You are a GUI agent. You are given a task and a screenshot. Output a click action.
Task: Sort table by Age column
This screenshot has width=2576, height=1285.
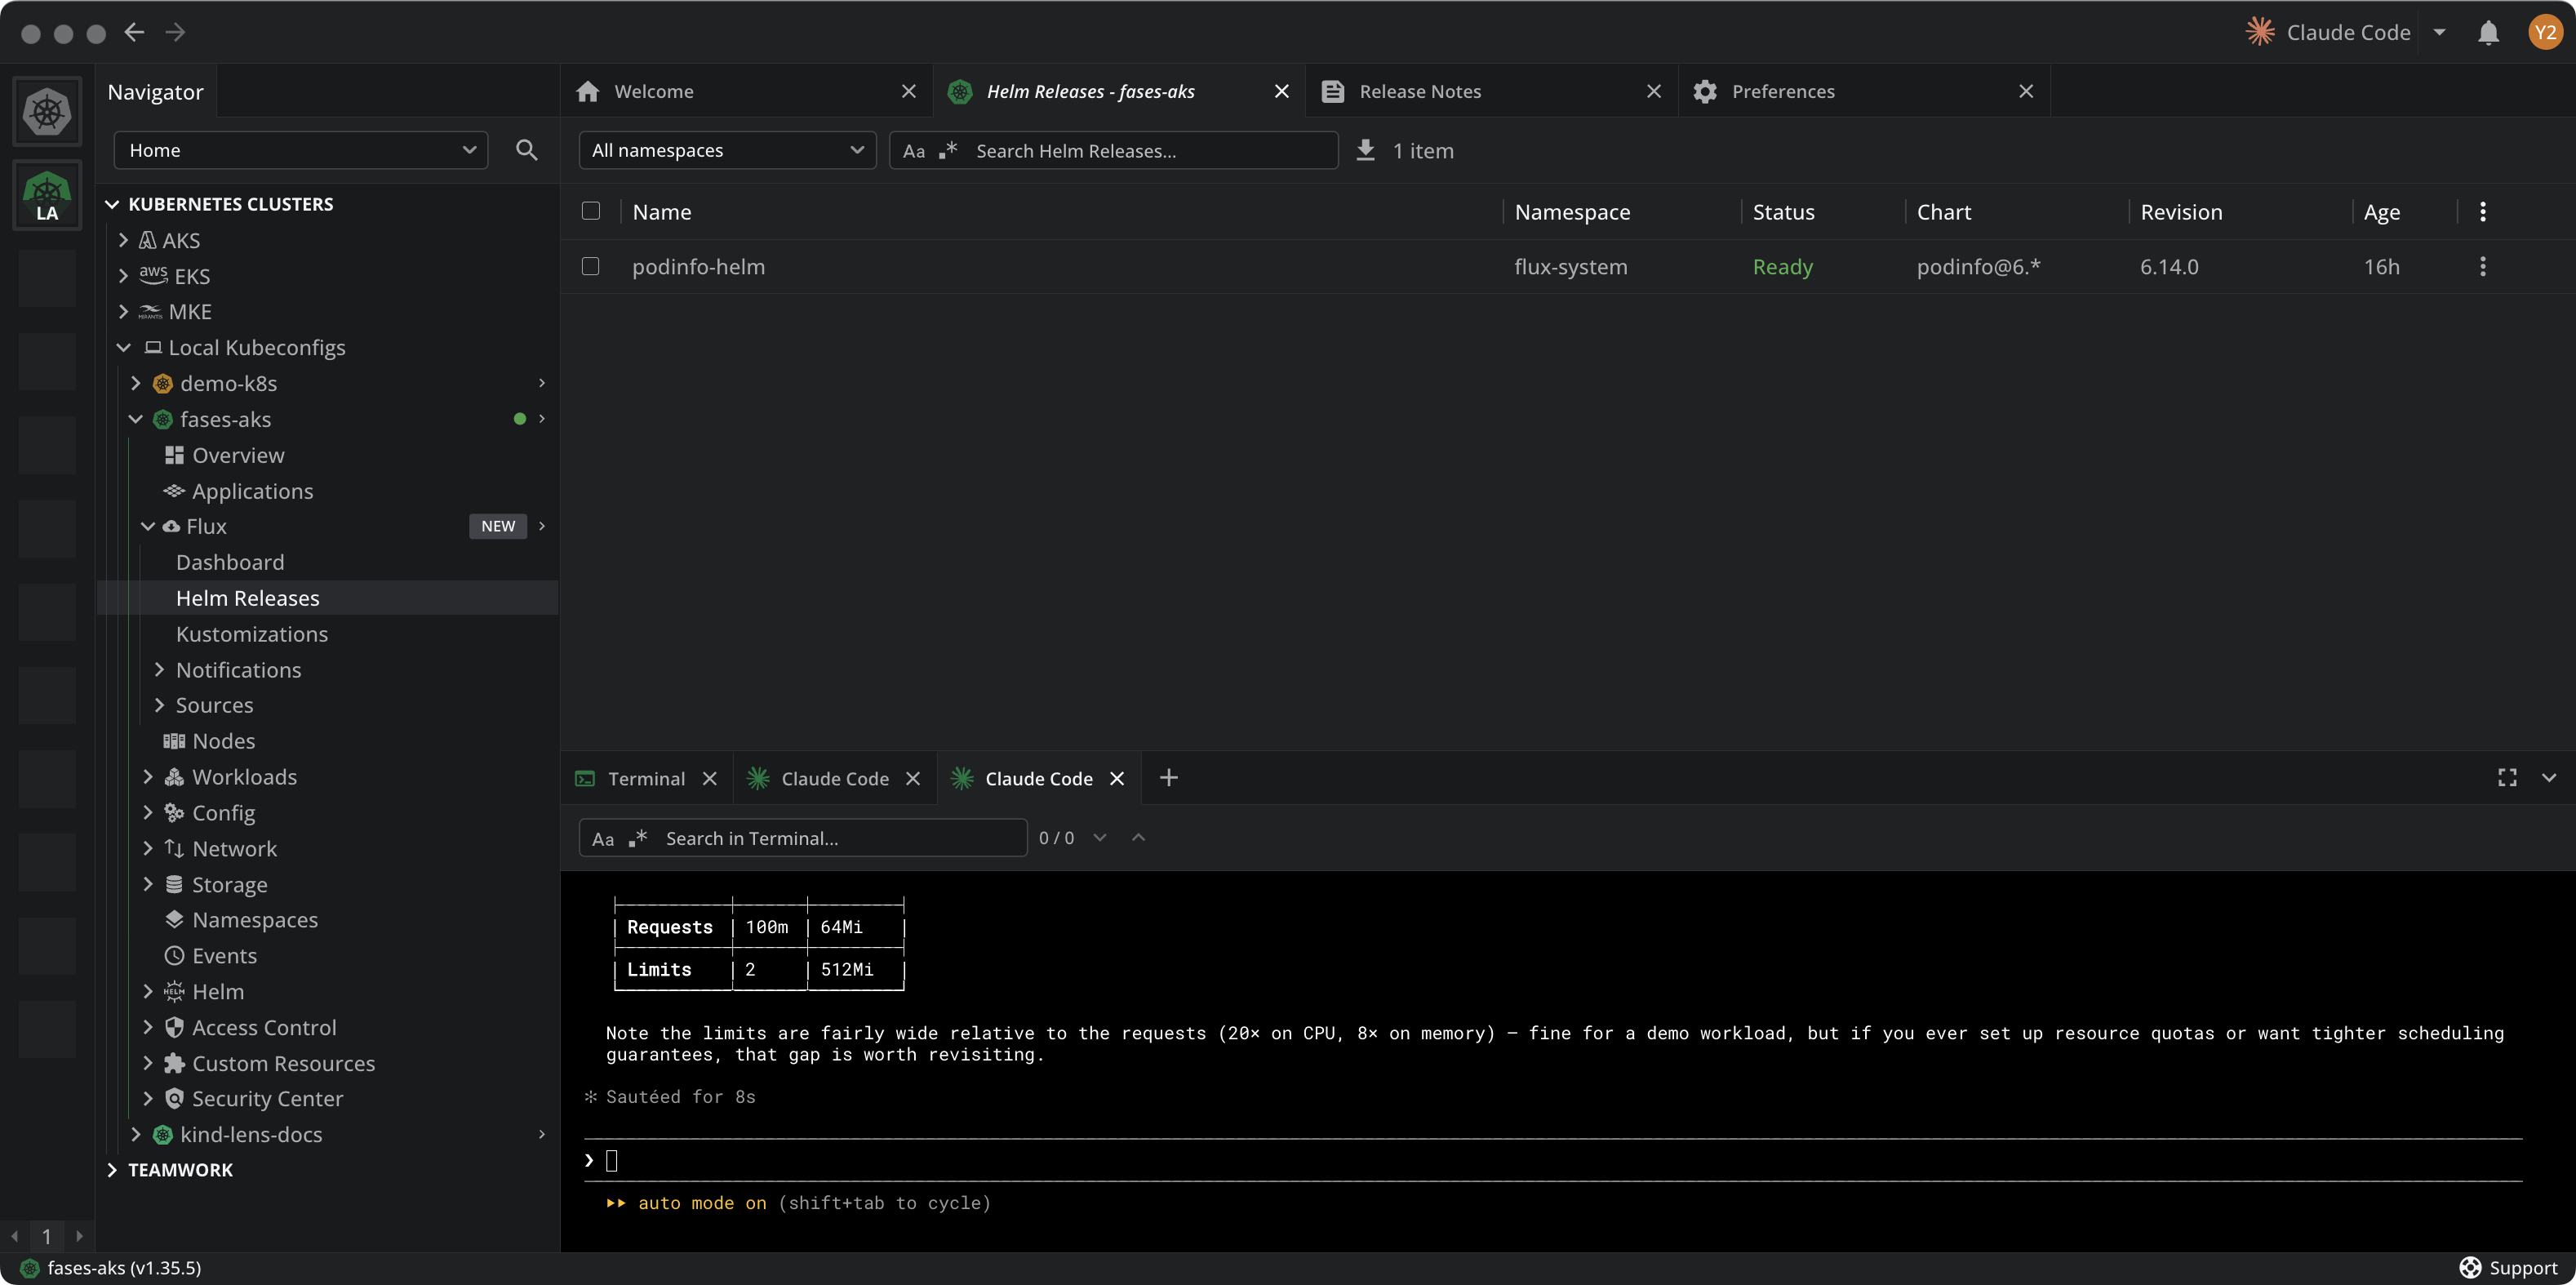click(x=2381, y=211)
